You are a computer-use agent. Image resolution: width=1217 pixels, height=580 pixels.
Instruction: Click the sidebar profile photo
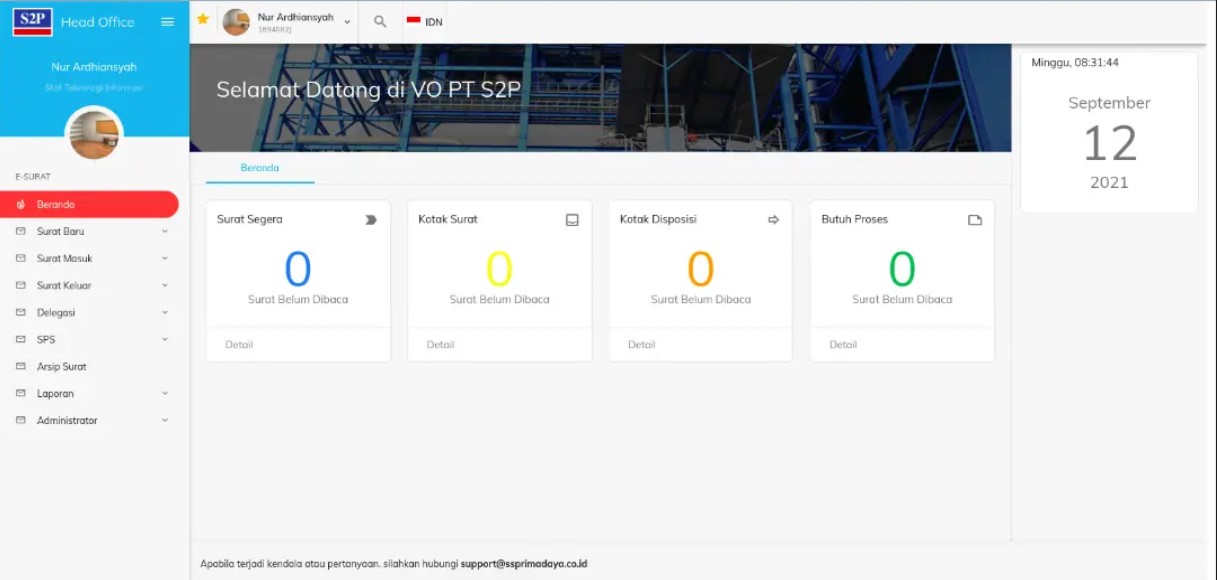coord(94,134)
